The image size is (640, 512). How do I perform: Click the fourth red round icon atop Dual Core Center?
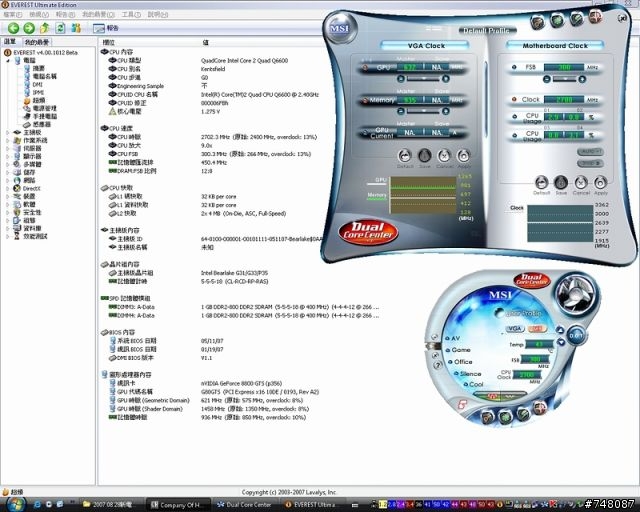(596, 17)
